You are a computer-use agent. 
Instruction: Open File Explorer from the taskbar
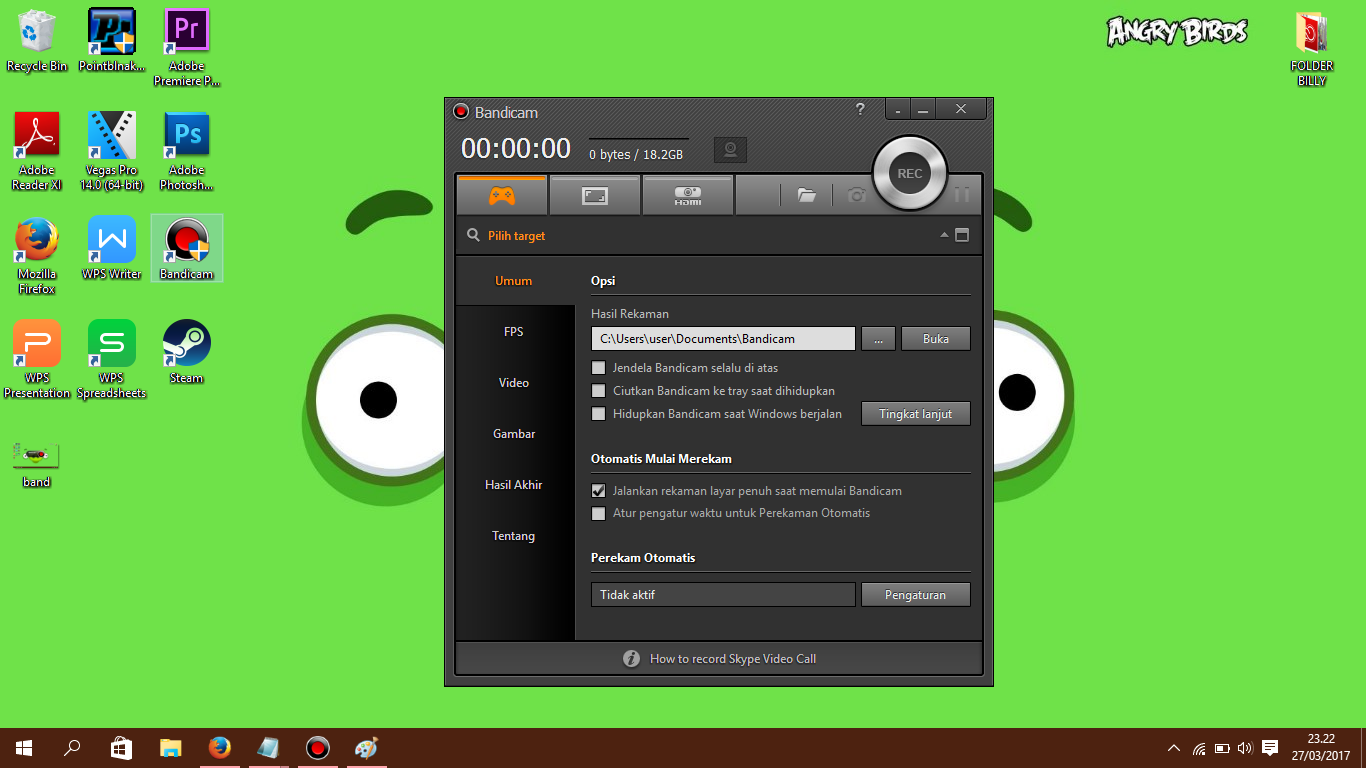(x=170, y=748)
